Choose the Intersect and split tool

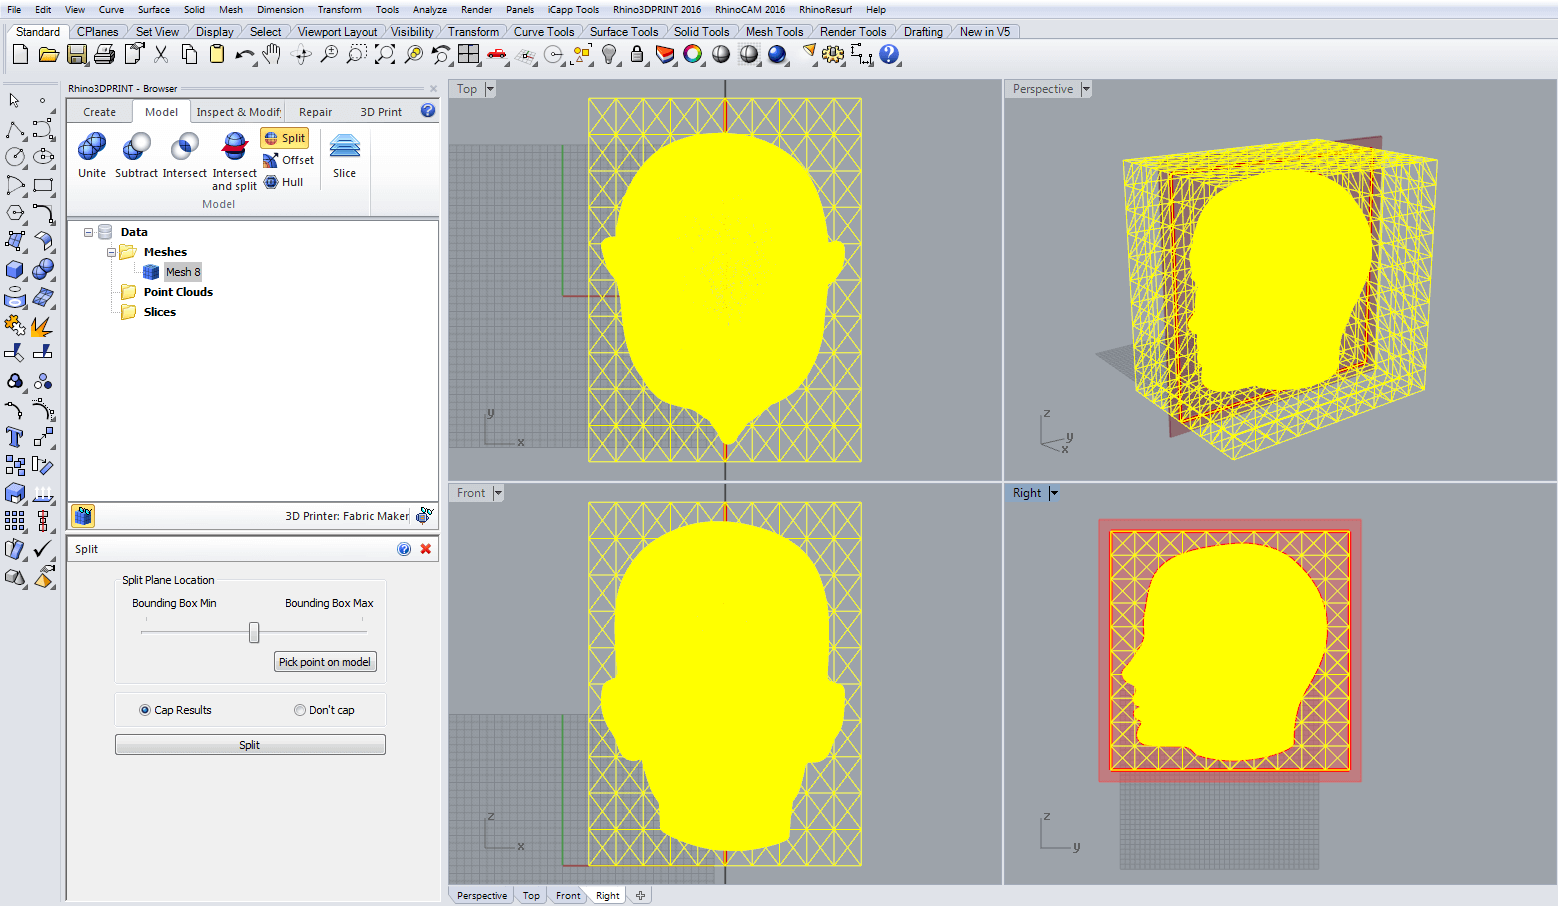(234, 148)
